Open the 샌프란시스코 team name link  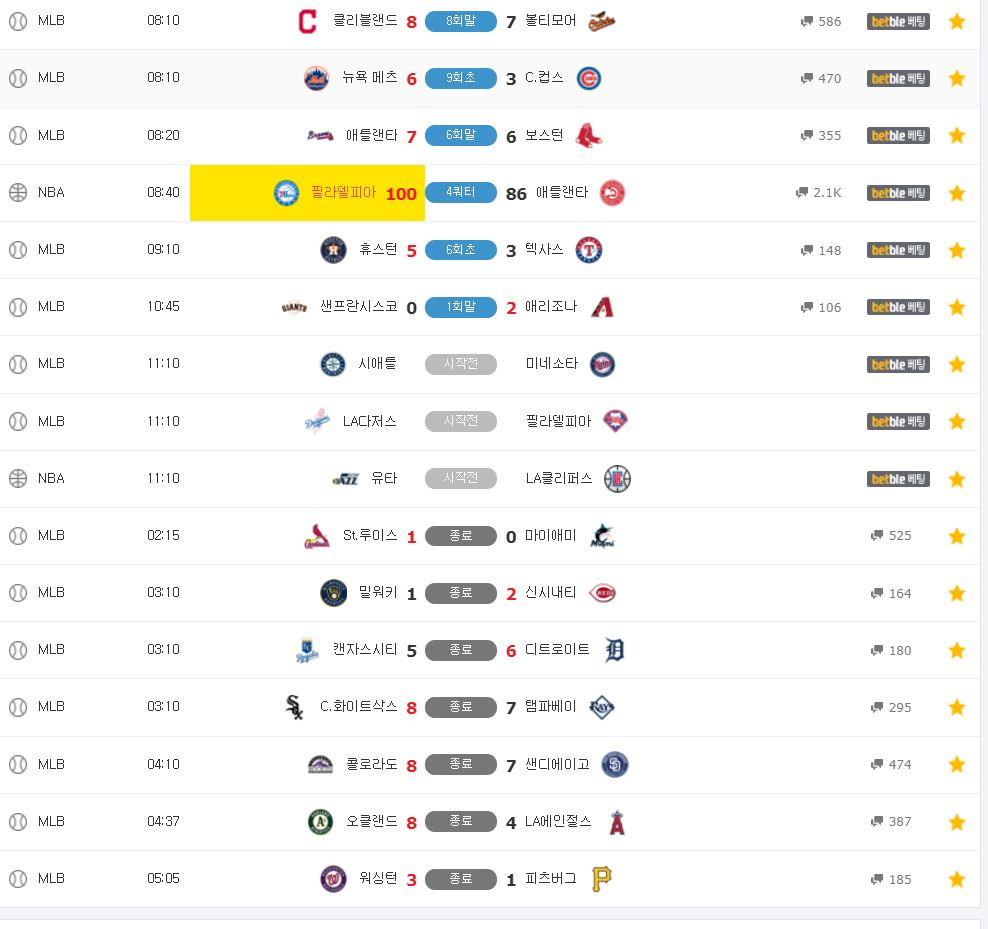[359, 307]
